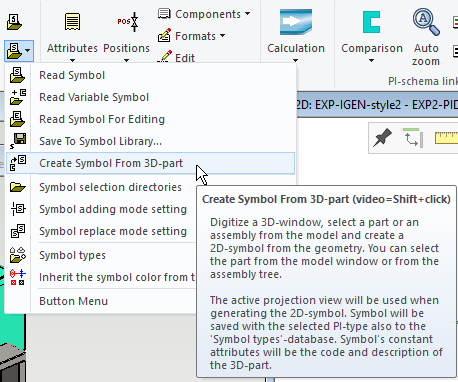Open Symbol types
This screenshot has height=382, width=458.
(x=72, y=255)
